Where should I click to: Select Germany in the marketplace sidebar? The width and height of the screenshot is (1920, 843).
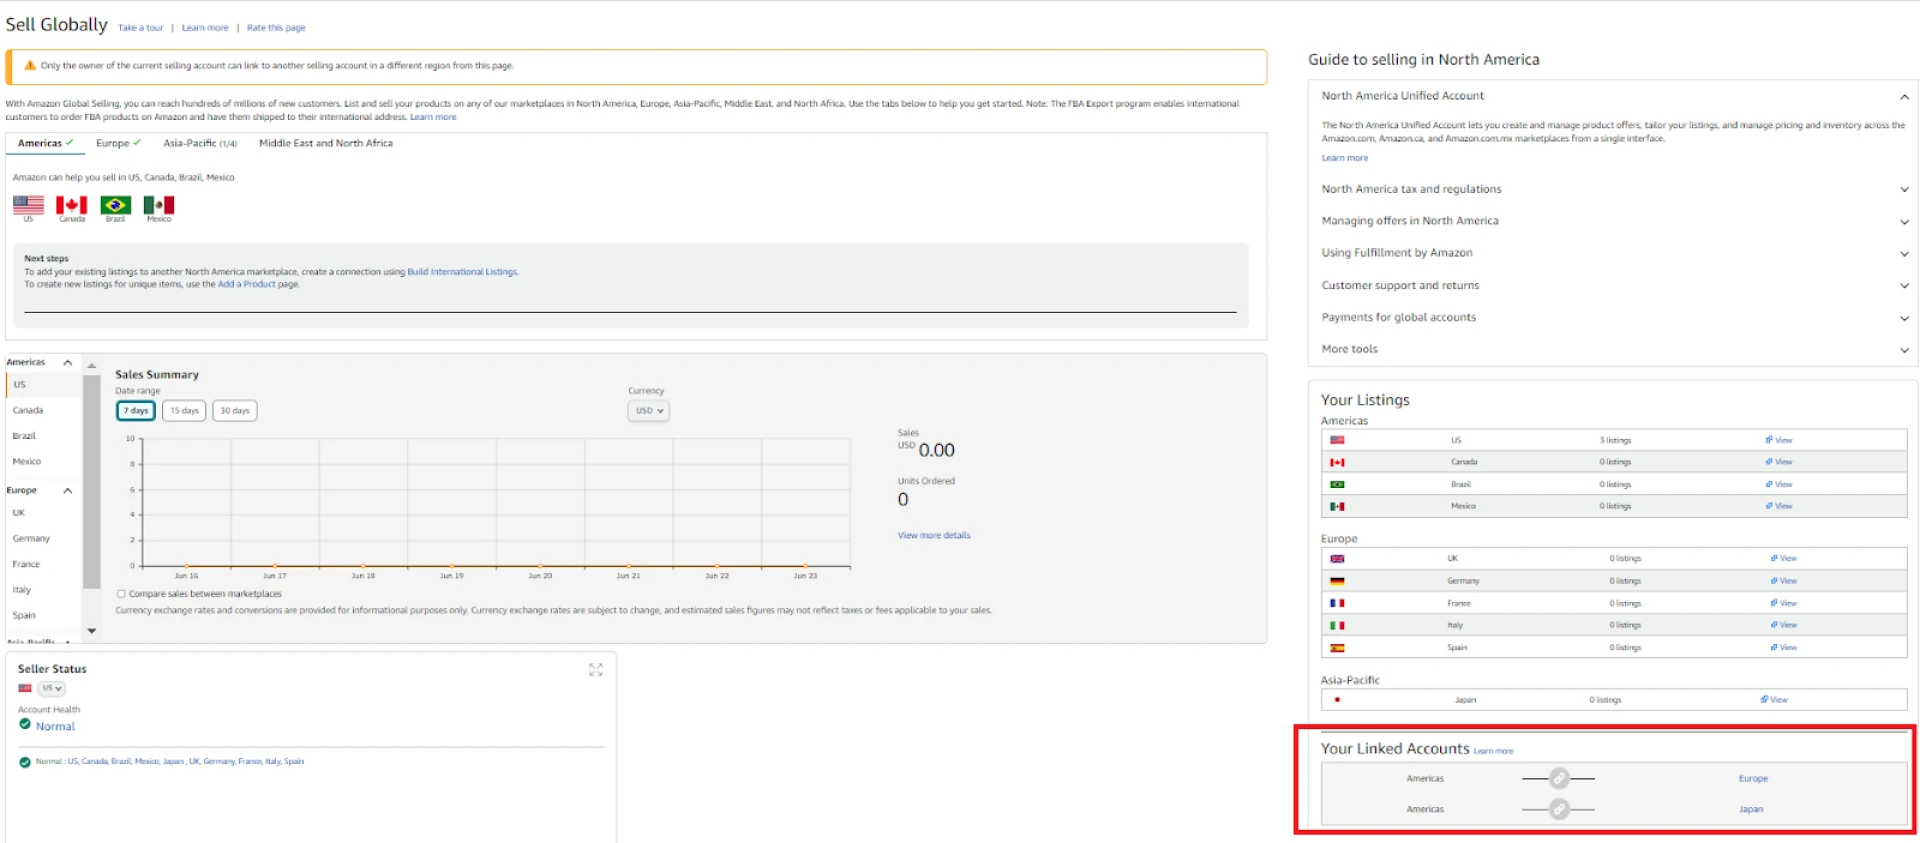[31, 538]
